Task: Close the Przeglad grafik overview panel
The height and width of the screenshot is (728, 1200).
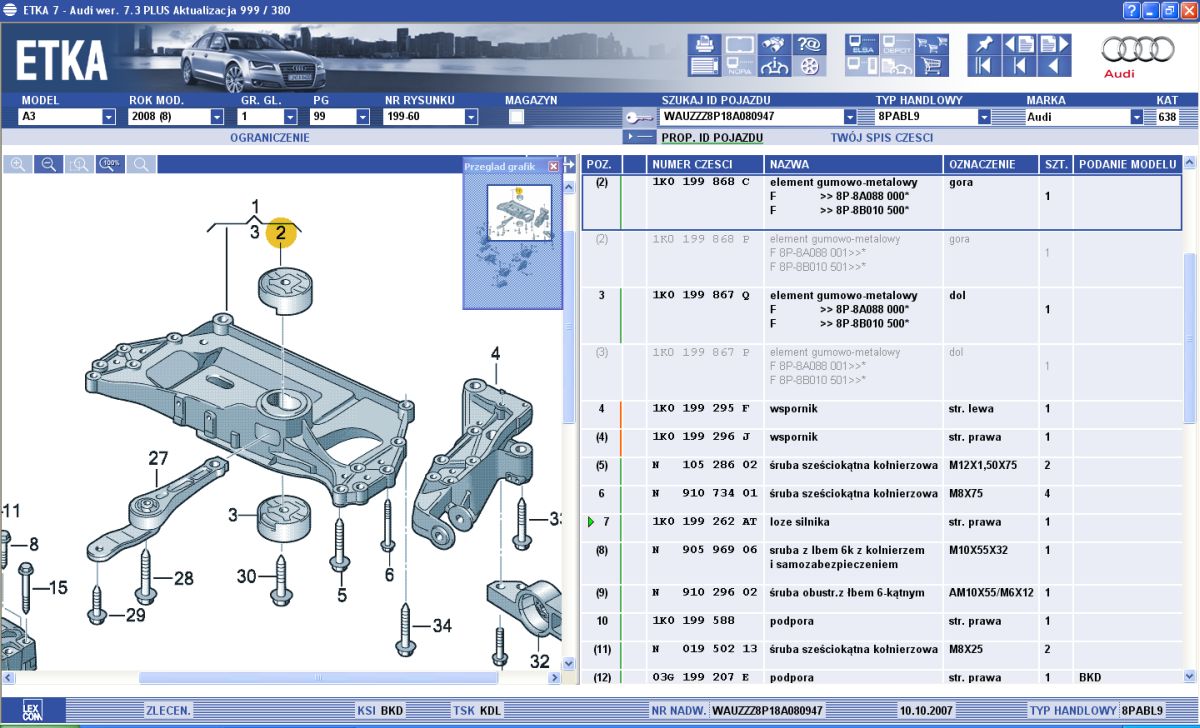Action: click(x=553, y=166)
